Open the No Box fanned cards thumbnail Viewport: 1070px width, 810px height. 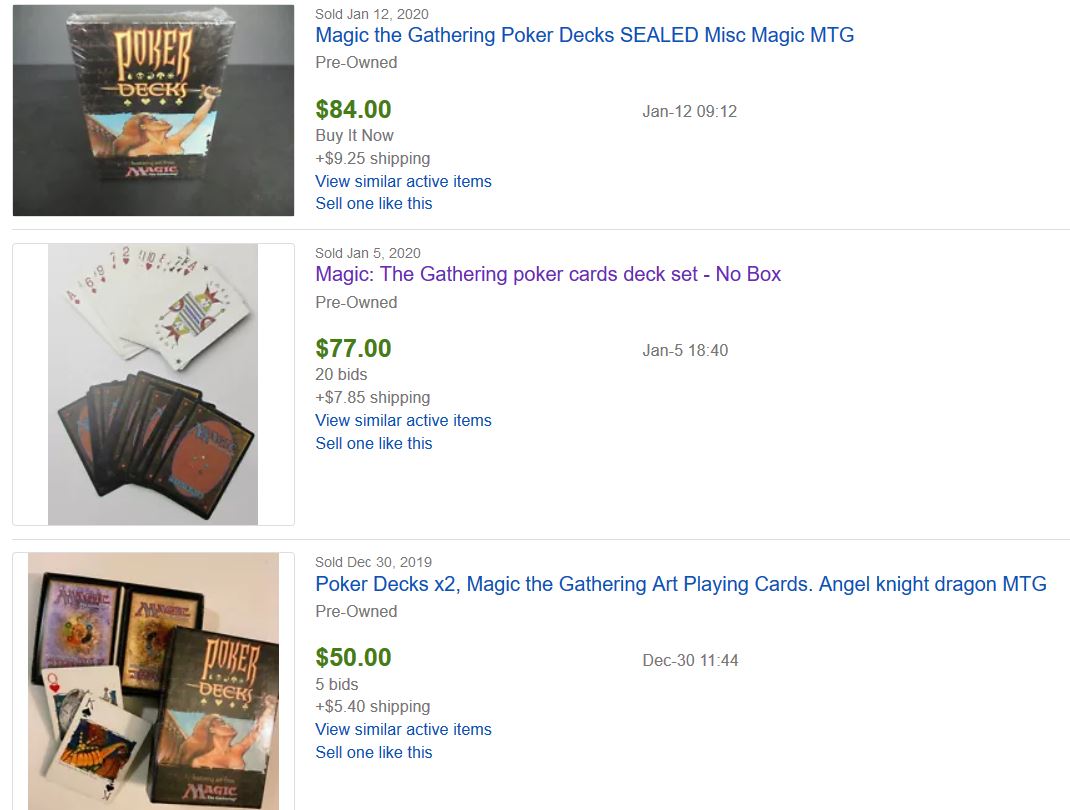(153, 384)
